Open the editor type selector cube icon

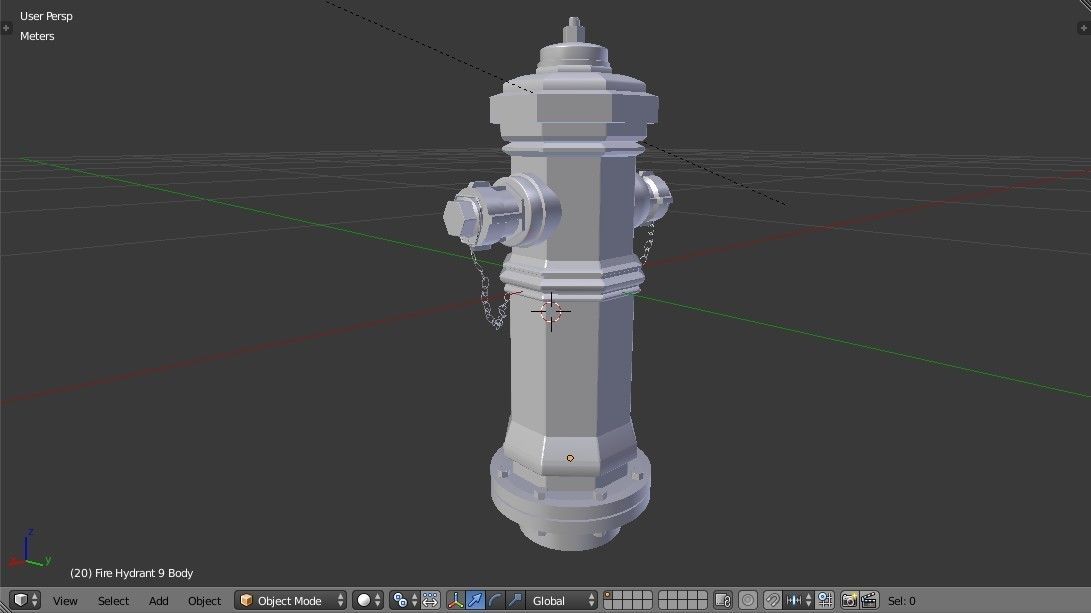click(25, 600)
